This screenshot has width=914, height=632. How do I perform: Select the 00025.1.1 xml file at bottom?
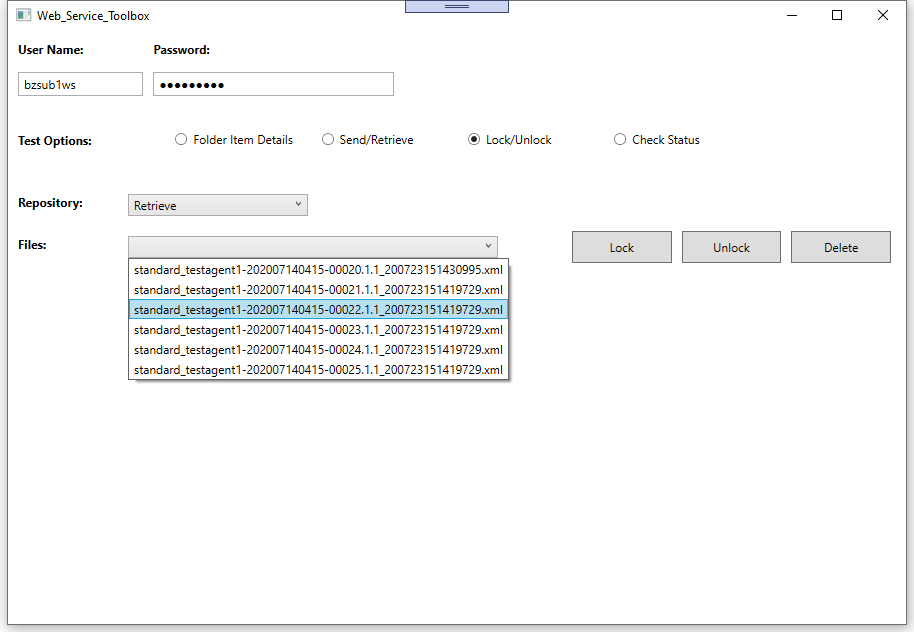[318, 370]
